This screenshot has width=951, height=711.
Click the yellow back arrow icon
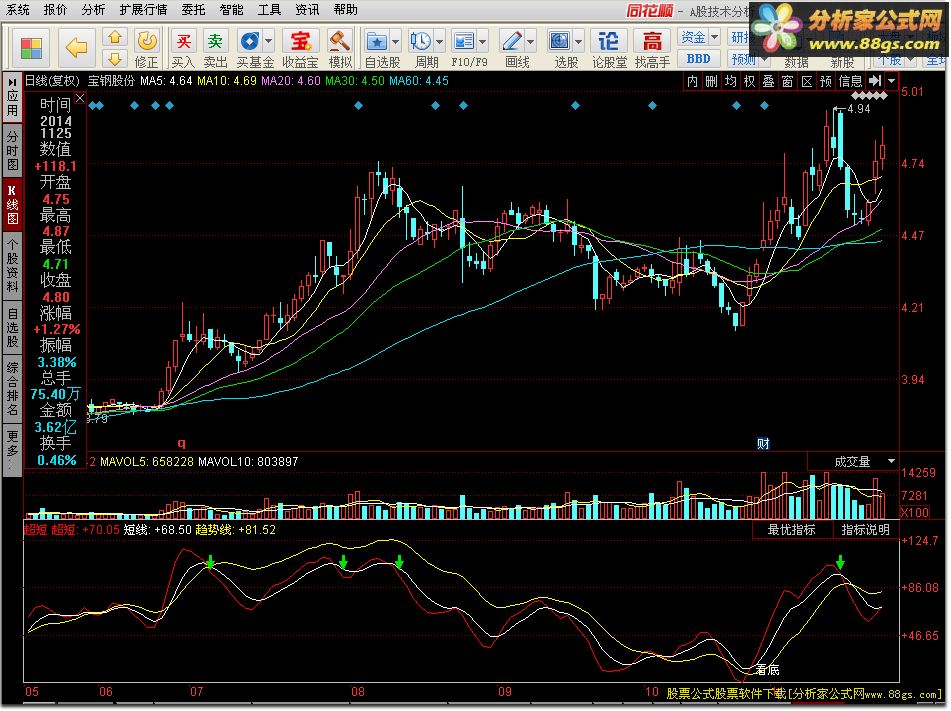coord(77,47)
